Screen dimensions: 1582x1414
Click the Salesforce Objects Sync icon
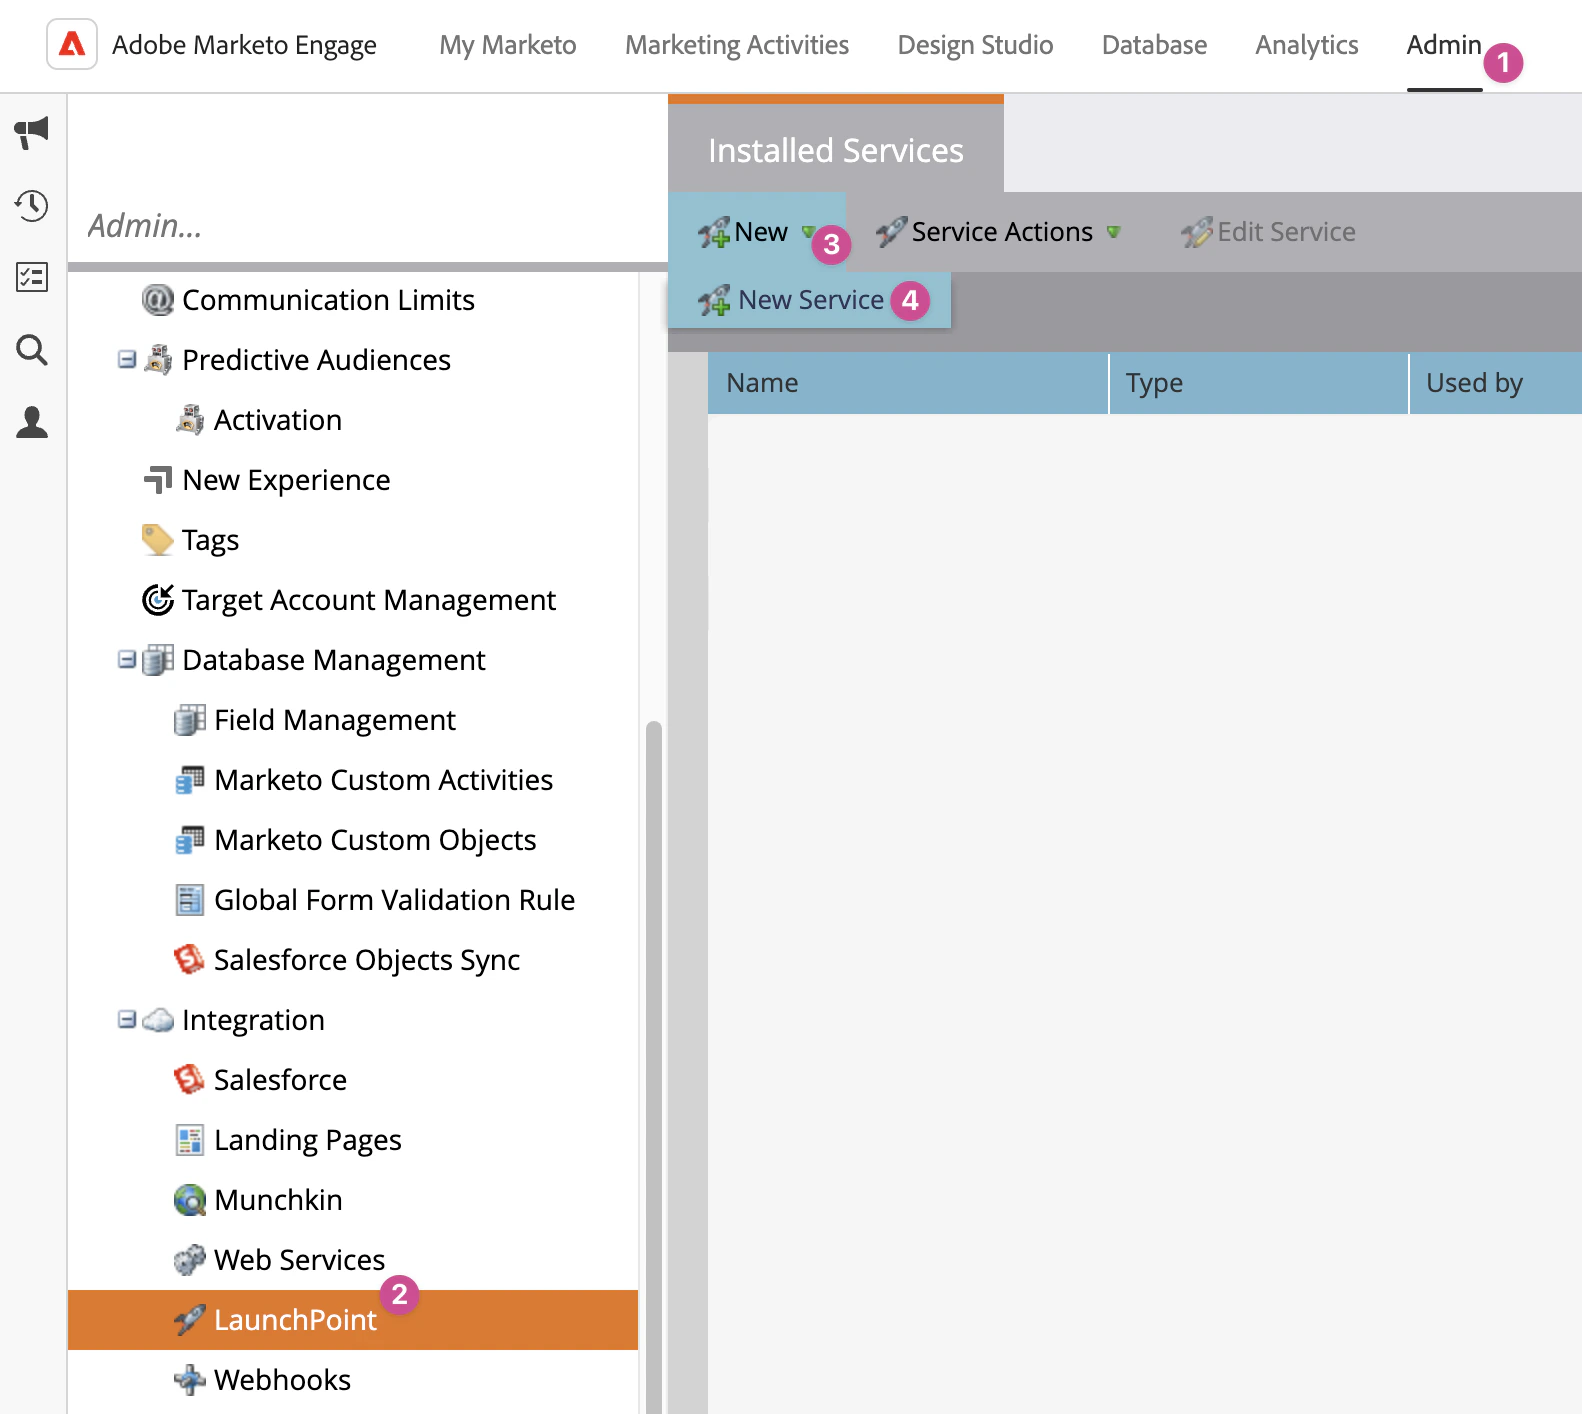click(x=190, y=959)
